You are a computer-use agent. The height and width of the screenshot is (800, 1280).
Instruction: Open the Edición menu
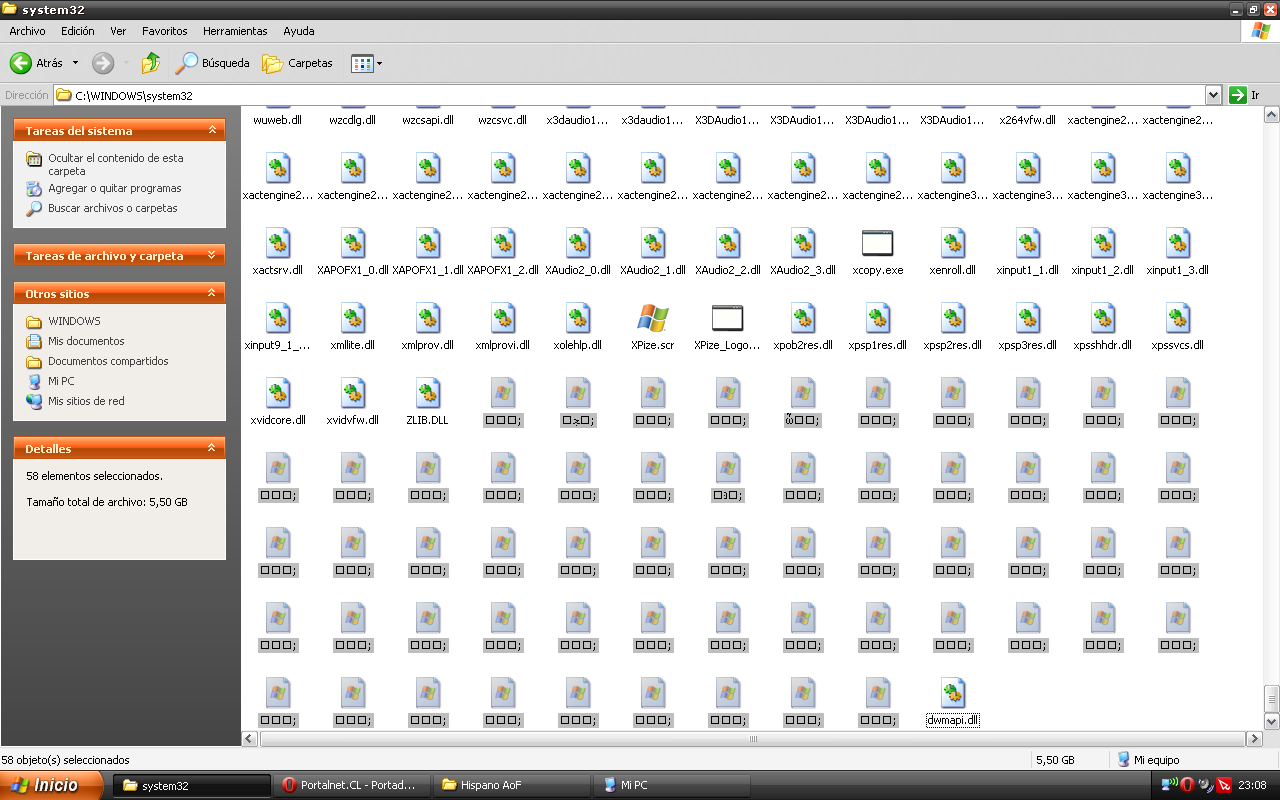coord(77,31)
